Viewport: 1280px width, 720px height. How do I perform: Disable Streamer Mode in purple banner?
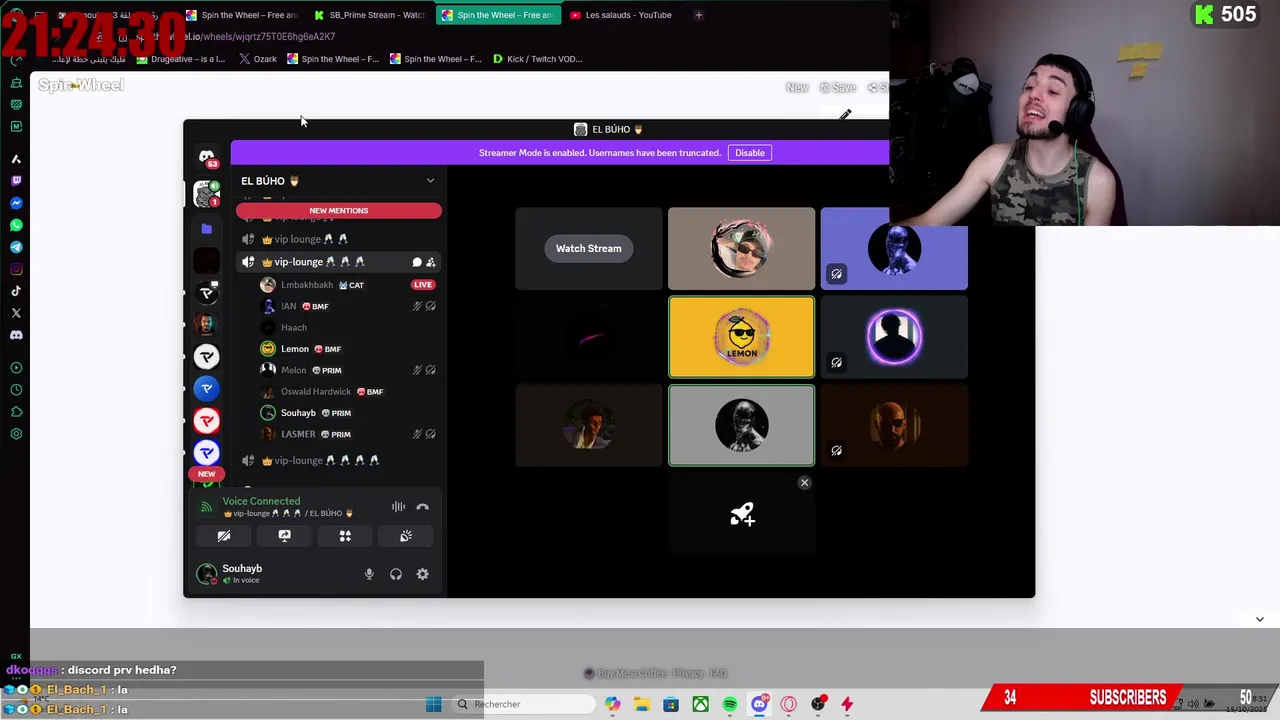tap(750, 153)
